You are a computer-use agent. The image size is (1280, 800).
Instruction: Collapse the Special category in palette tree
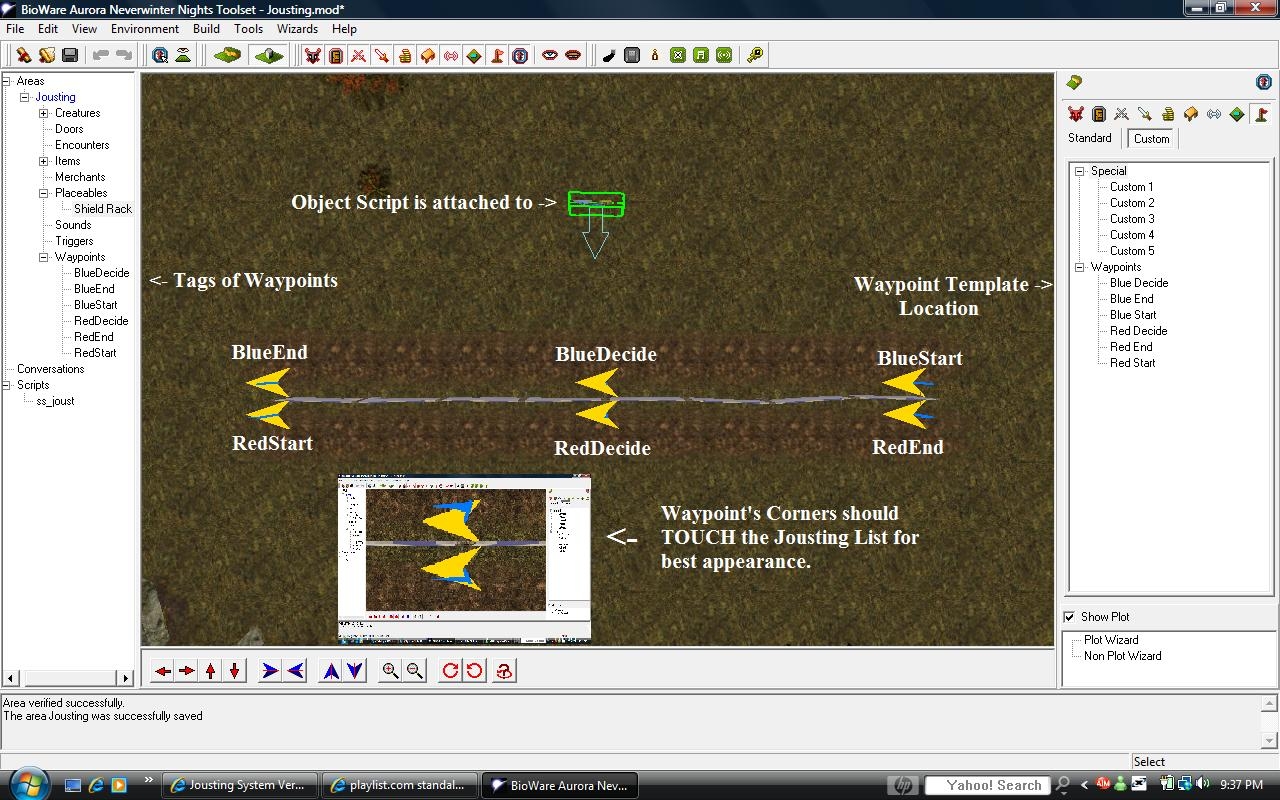1080,171
